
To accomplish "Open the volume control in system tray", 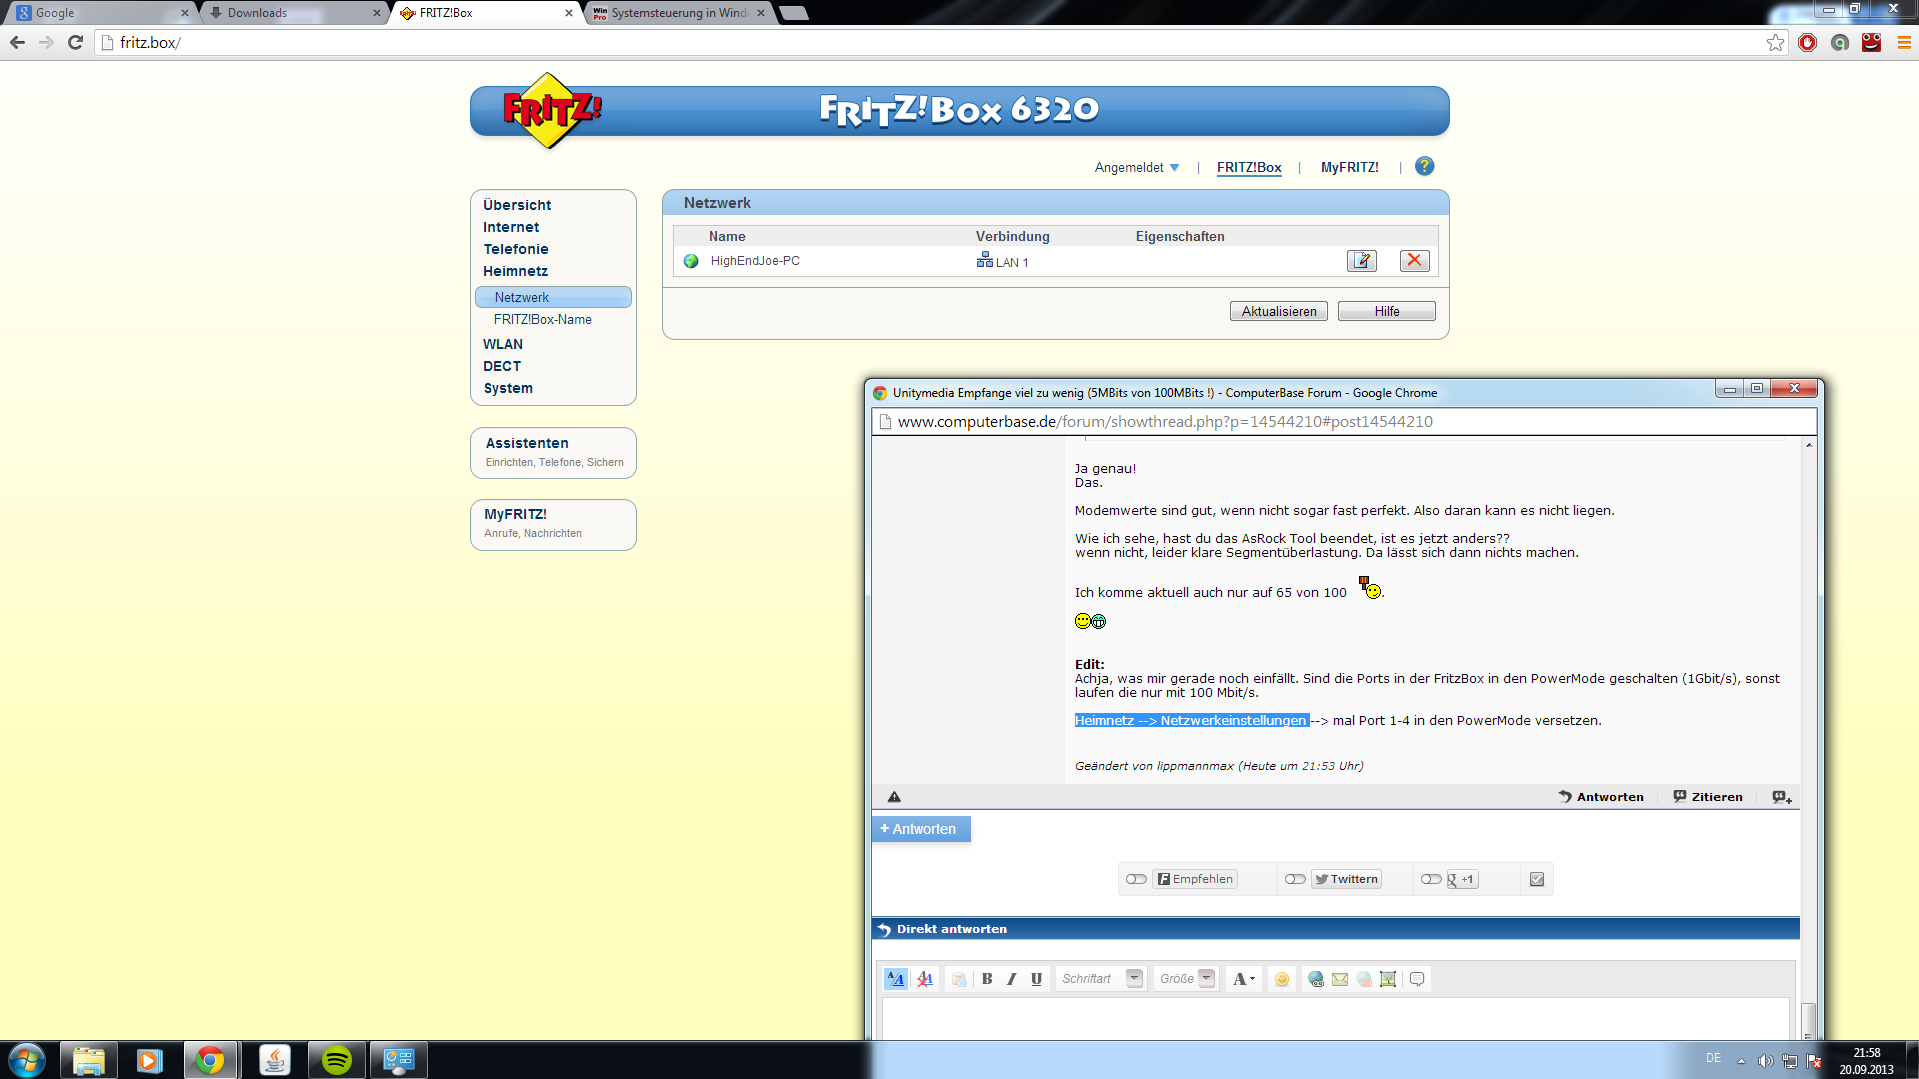I will [x=1765, y=1061].
